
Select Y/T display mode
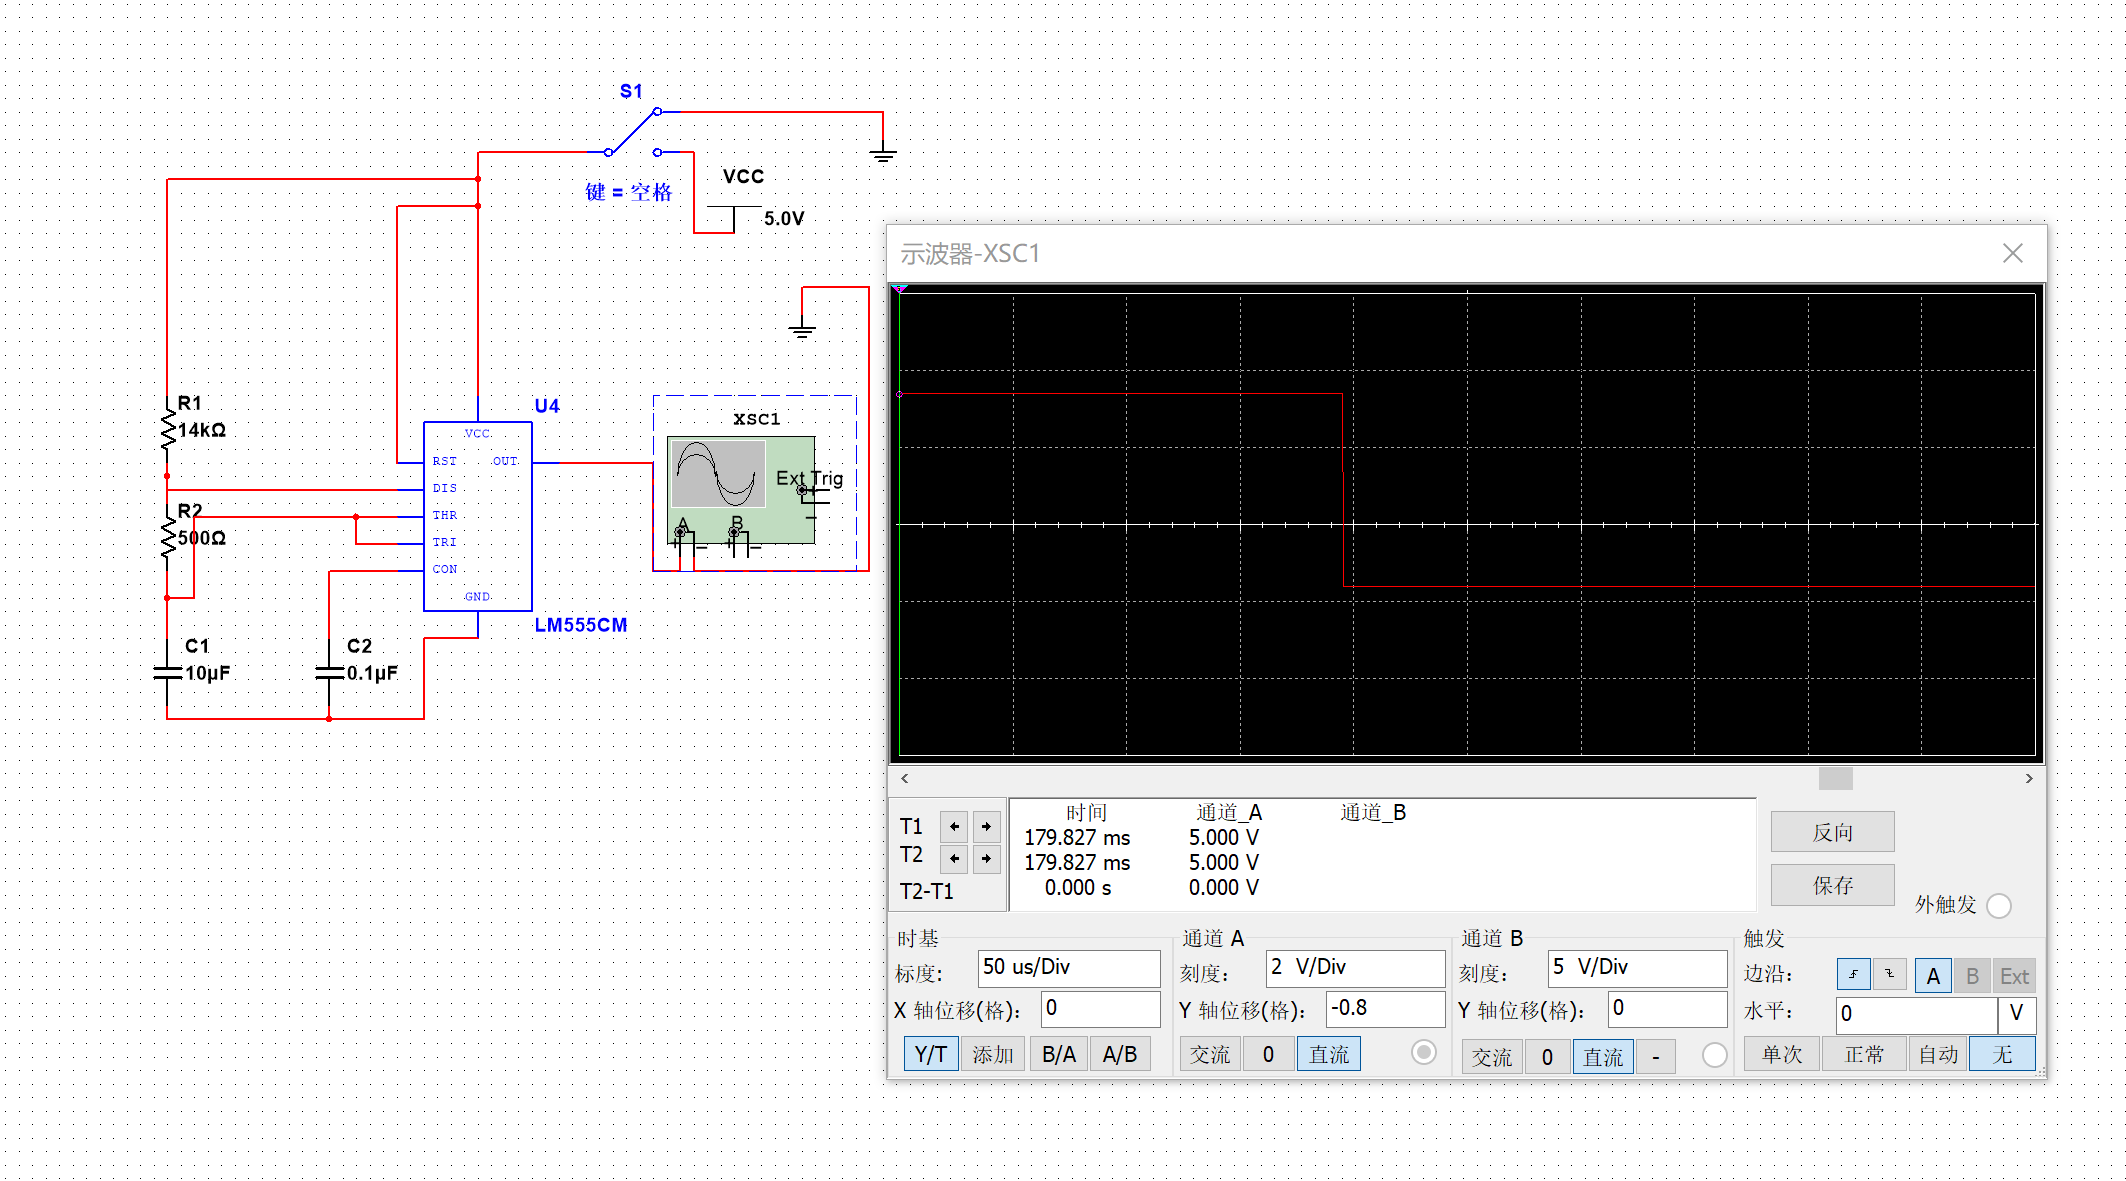(x=931, y=1054)
